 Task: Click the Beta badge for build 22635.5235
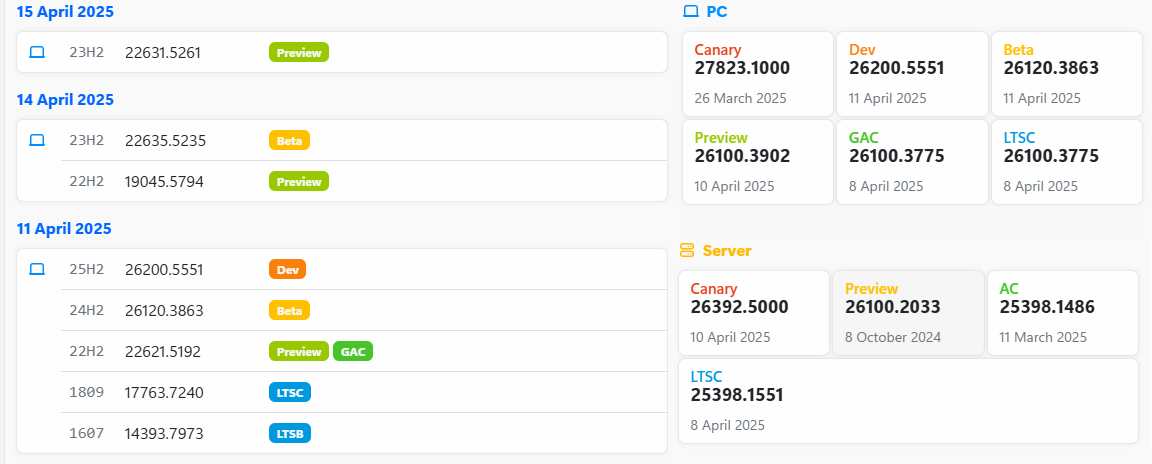click(289, 140)
